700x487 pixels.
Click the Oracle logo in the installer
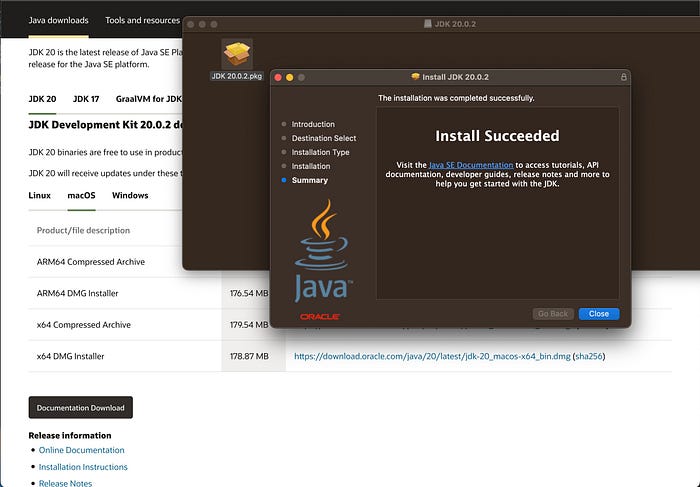tap(320, 316)
